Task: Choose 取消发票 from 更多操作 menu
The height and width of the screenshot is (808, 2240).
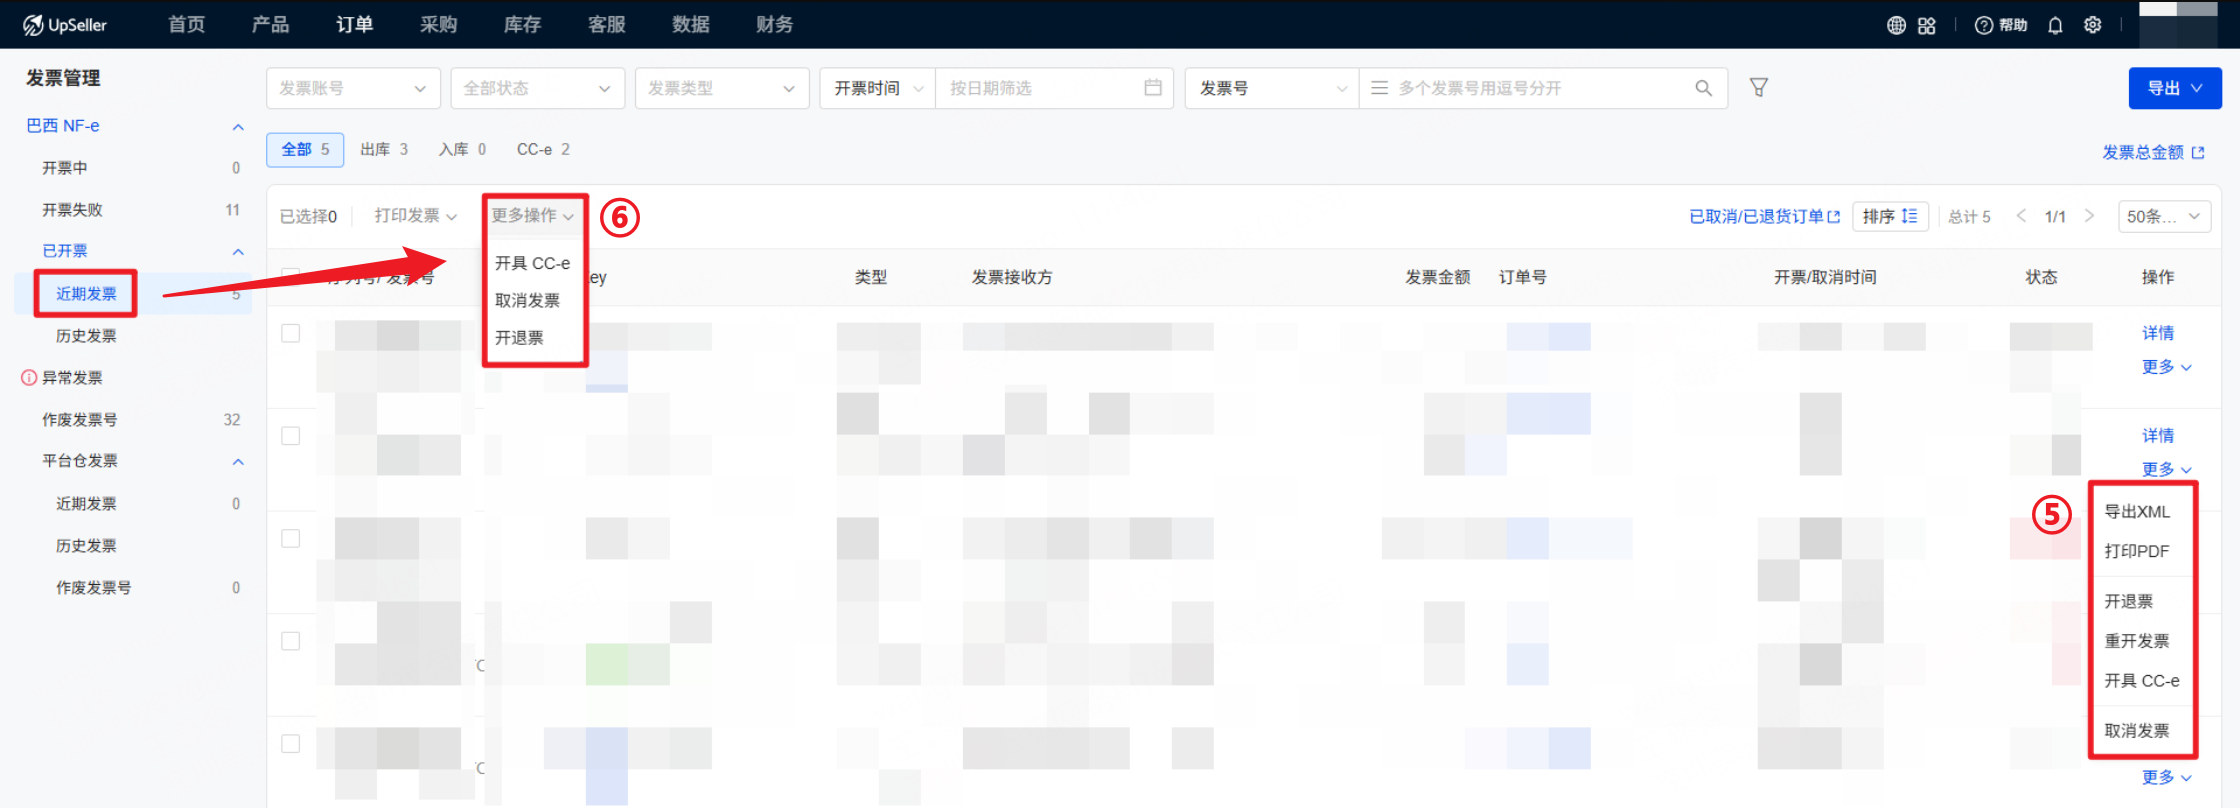Action: (527, 300)
